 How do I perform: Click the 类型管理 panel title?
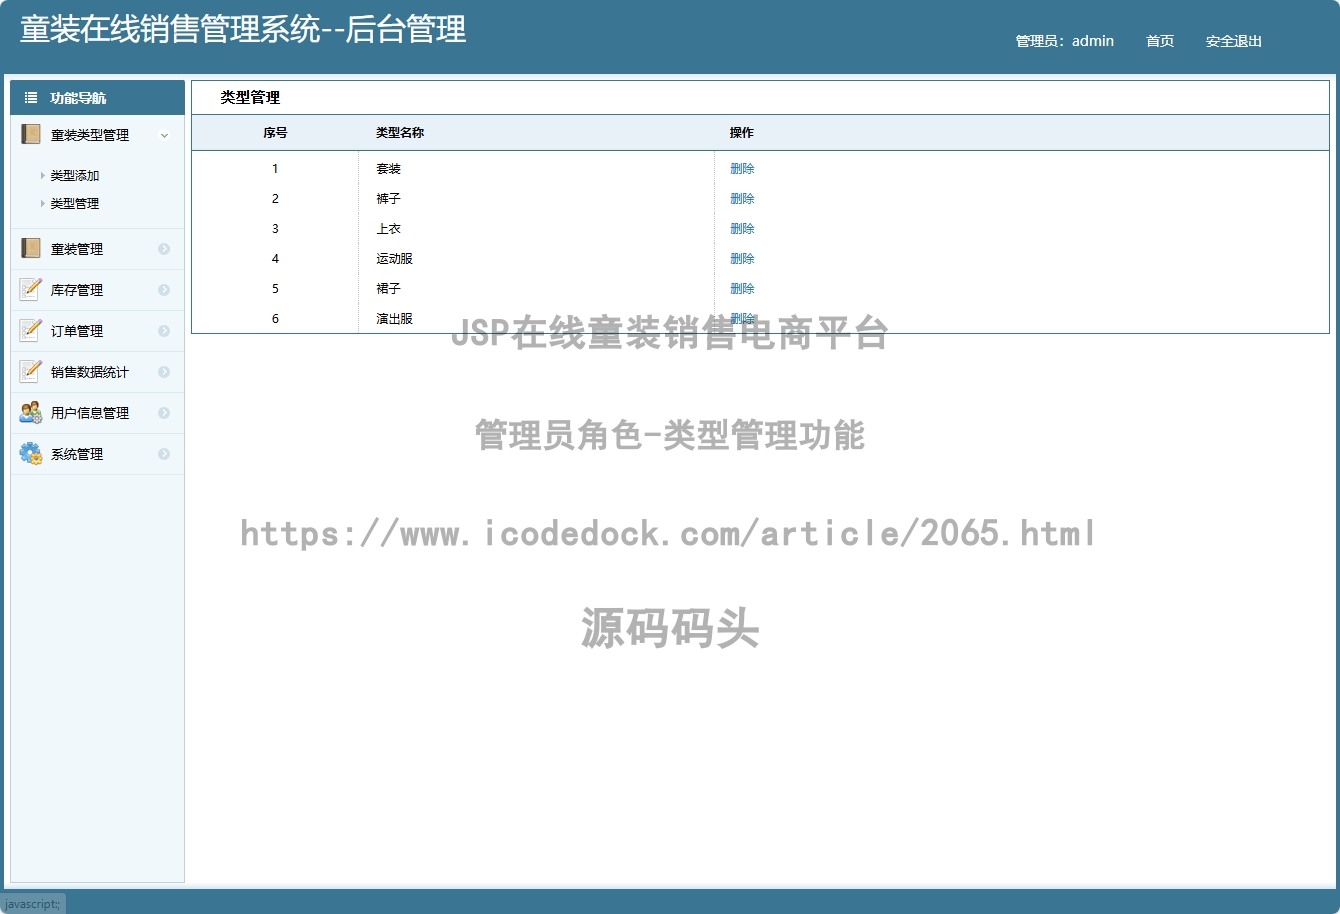tap(250, 97)
